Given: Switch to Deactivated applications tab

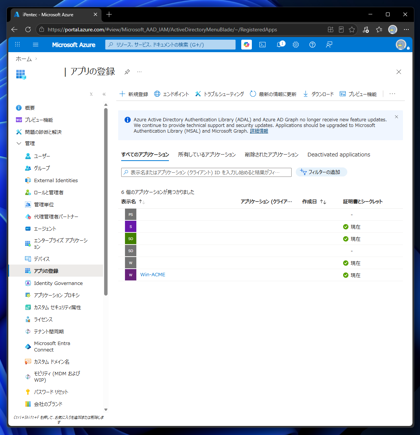Looking at the screenshot, I should pos(339,155).
